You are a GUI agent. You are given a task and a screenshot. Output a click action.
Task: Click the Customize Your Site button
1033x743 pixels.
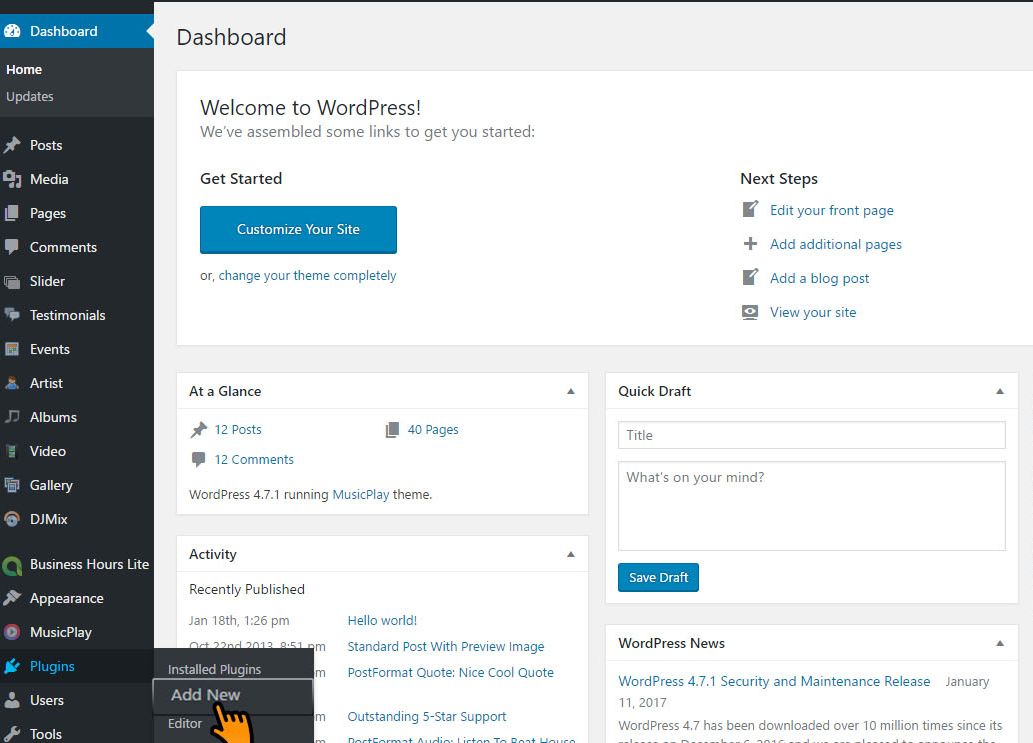[298, 229]
